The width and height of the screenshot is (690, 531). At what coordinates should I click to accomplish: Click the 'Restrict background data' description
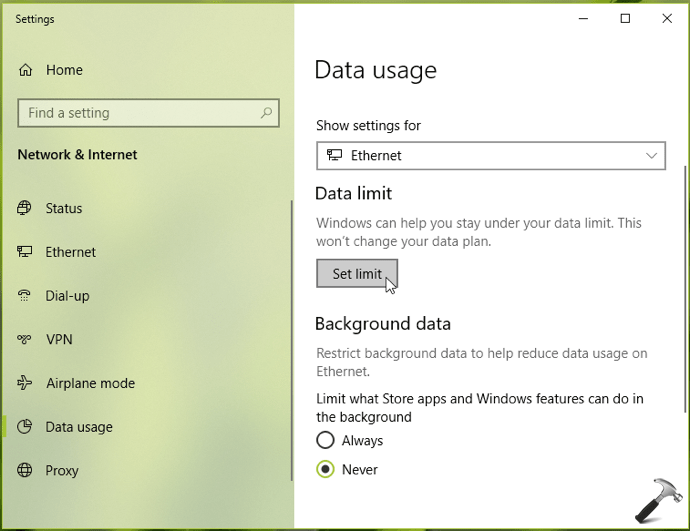(x=482, y=362)
